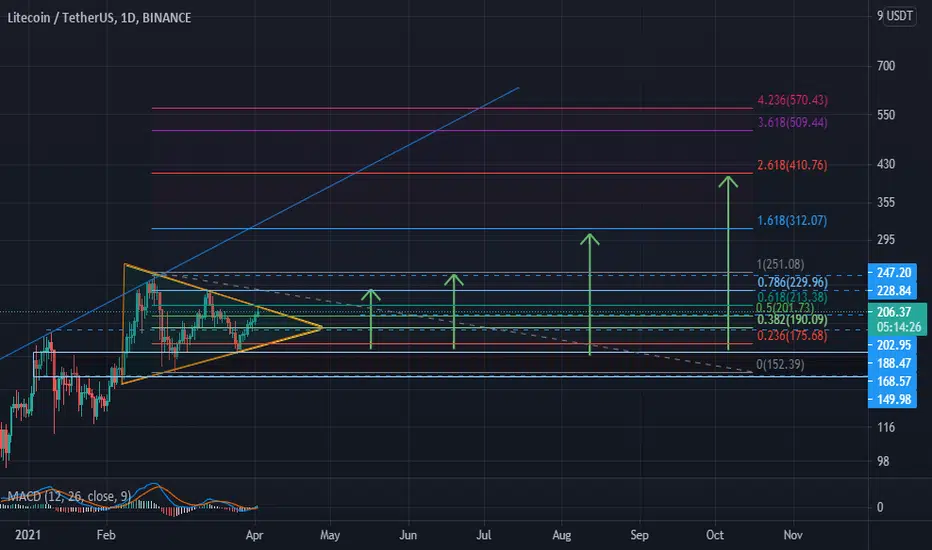Screen dimensions: 932x550
Task: Click the Litecoin / TetherUS chart title
Action: coord(99,18)
